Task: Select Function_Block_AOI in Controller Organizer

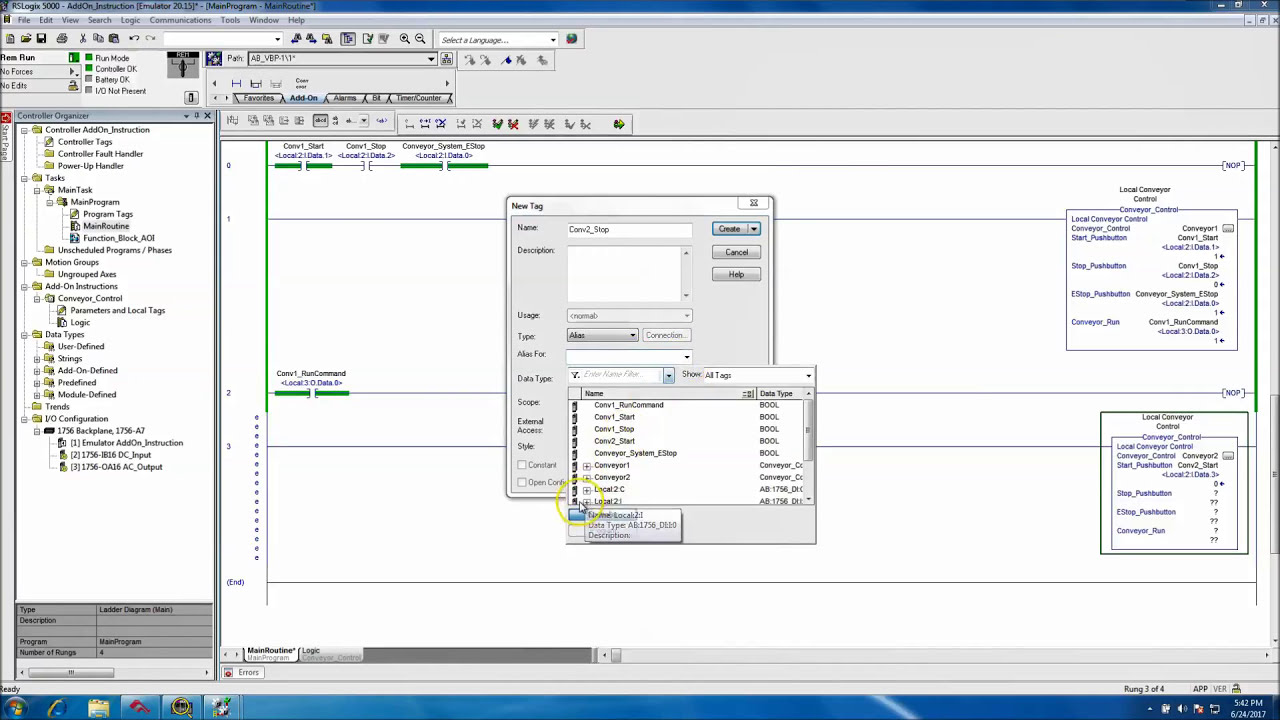Action: [x=119, y=238]
